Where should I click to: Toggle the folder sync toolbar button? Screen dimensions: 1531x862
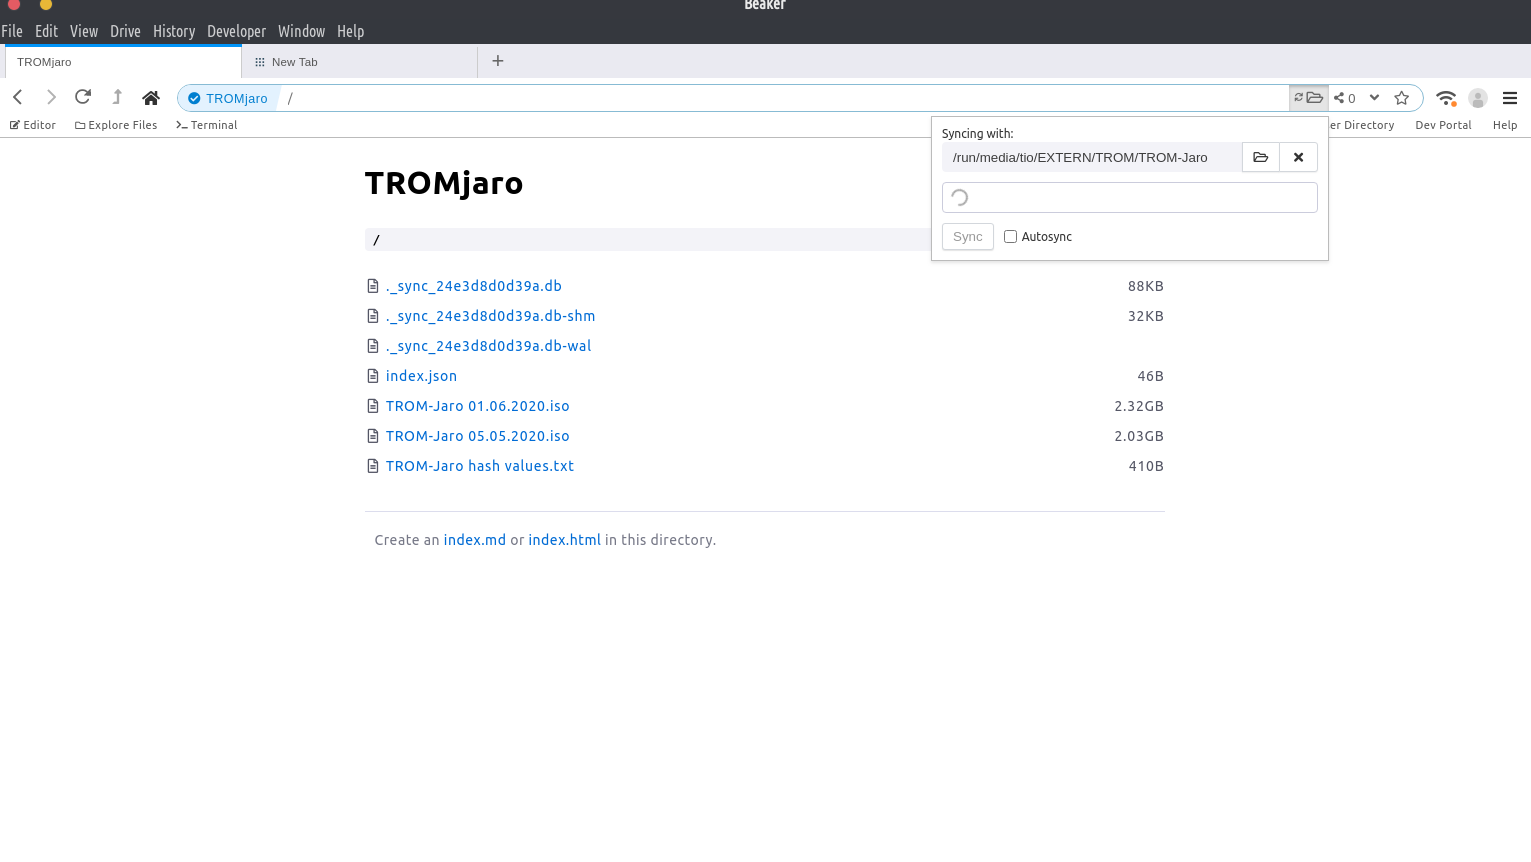tap(1308, 98)
